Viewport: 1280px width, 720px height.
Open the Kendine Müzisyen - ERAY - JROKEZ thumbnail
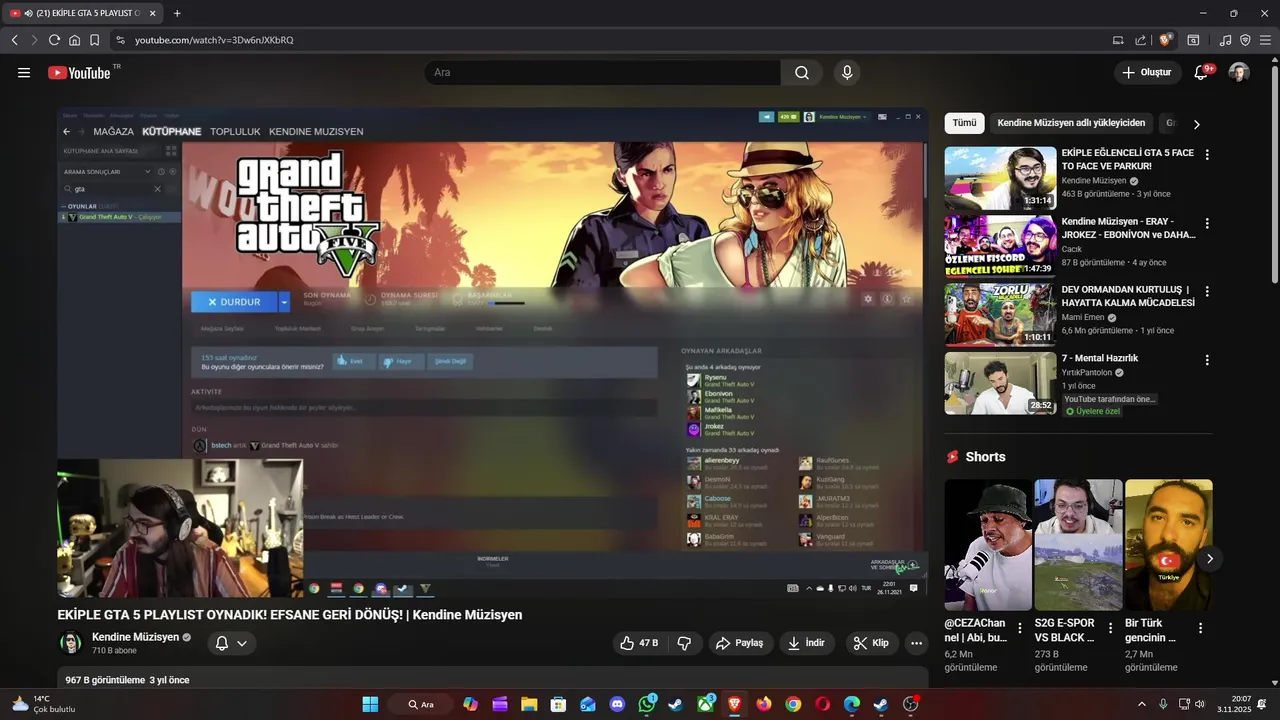1000,246
